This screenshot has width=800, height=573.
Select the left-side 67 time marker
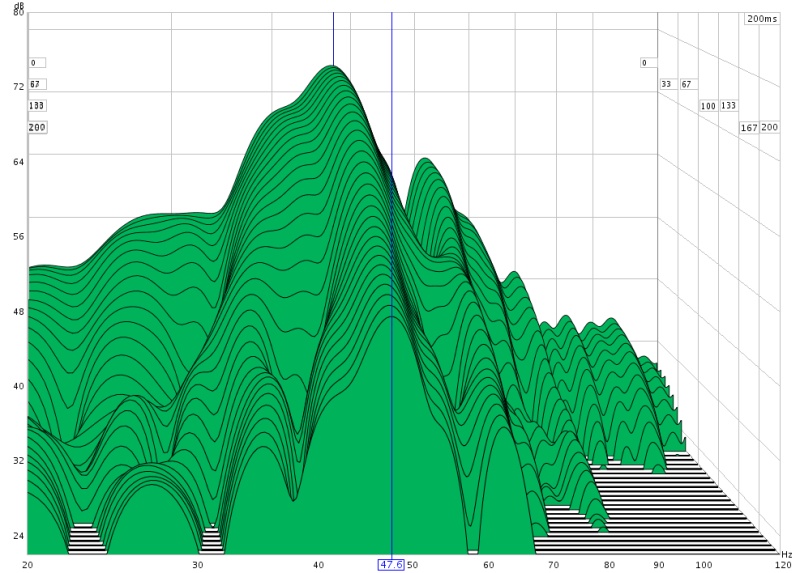(36, 84)
